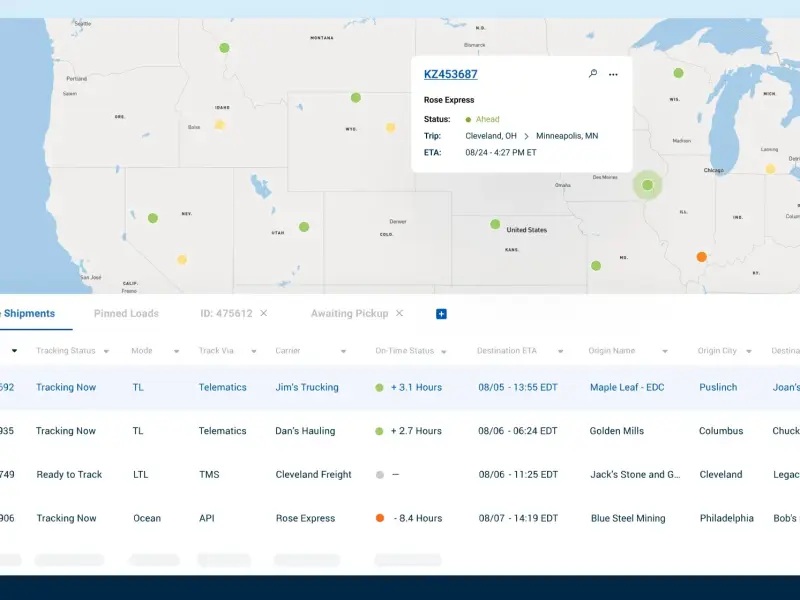The width and height of the screenshot is (800, 600).
Task: Select the highlighted green map marker near Iowa
Action: click(x=648, y=185)
